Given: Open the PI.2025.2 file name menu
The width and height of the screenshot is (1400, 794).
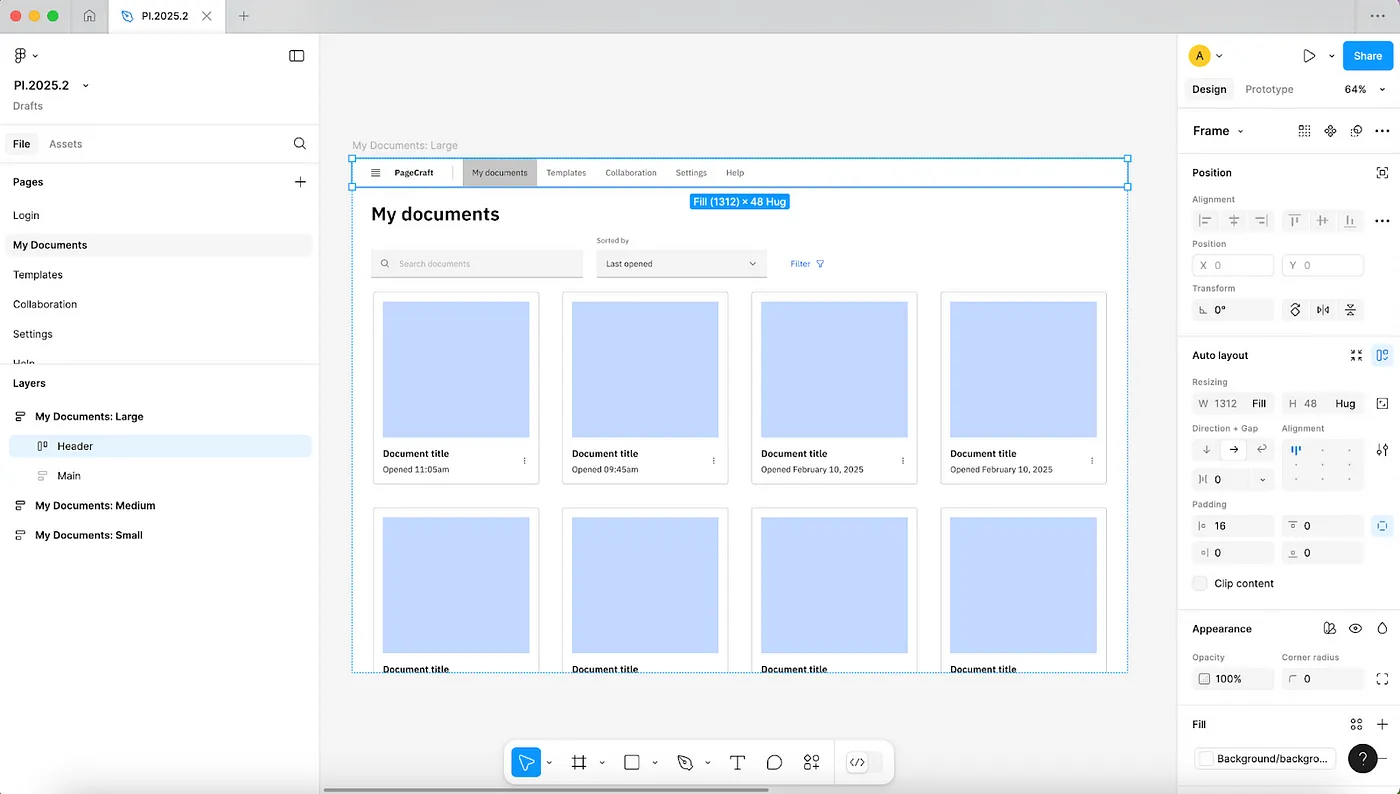Looking at the screenshot, I should point(52,85).
